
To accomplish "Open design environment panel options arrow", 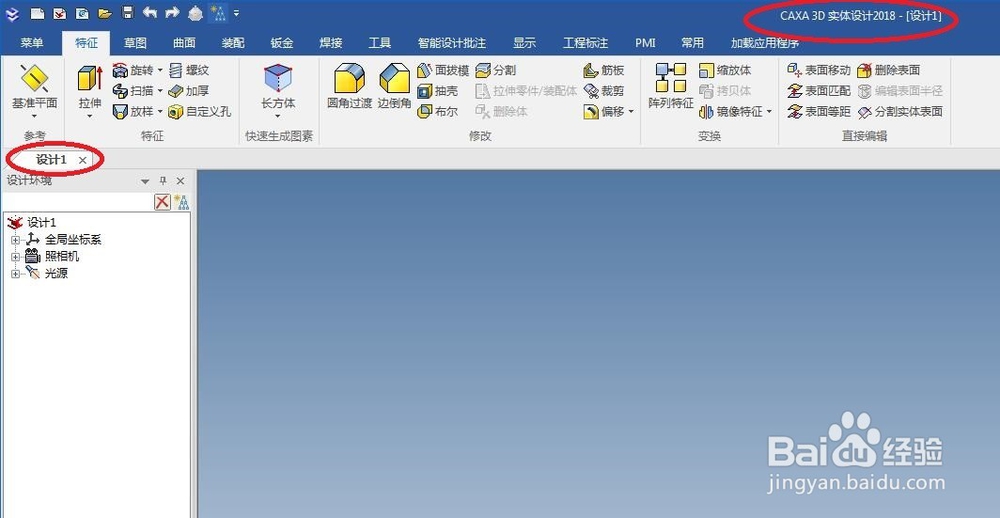I will coord(145,182).
